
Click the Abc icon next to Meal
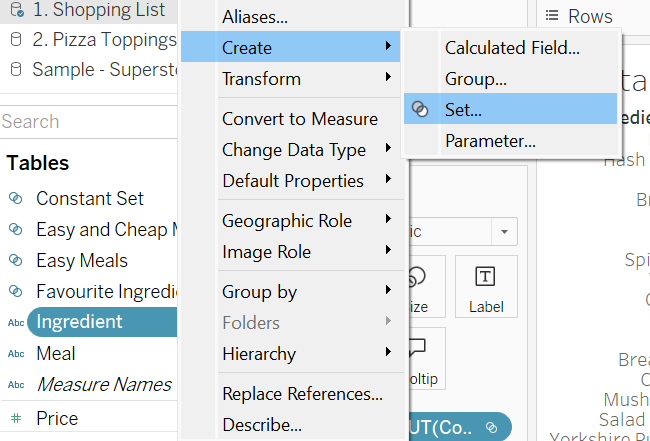click(x=16, y=354)
